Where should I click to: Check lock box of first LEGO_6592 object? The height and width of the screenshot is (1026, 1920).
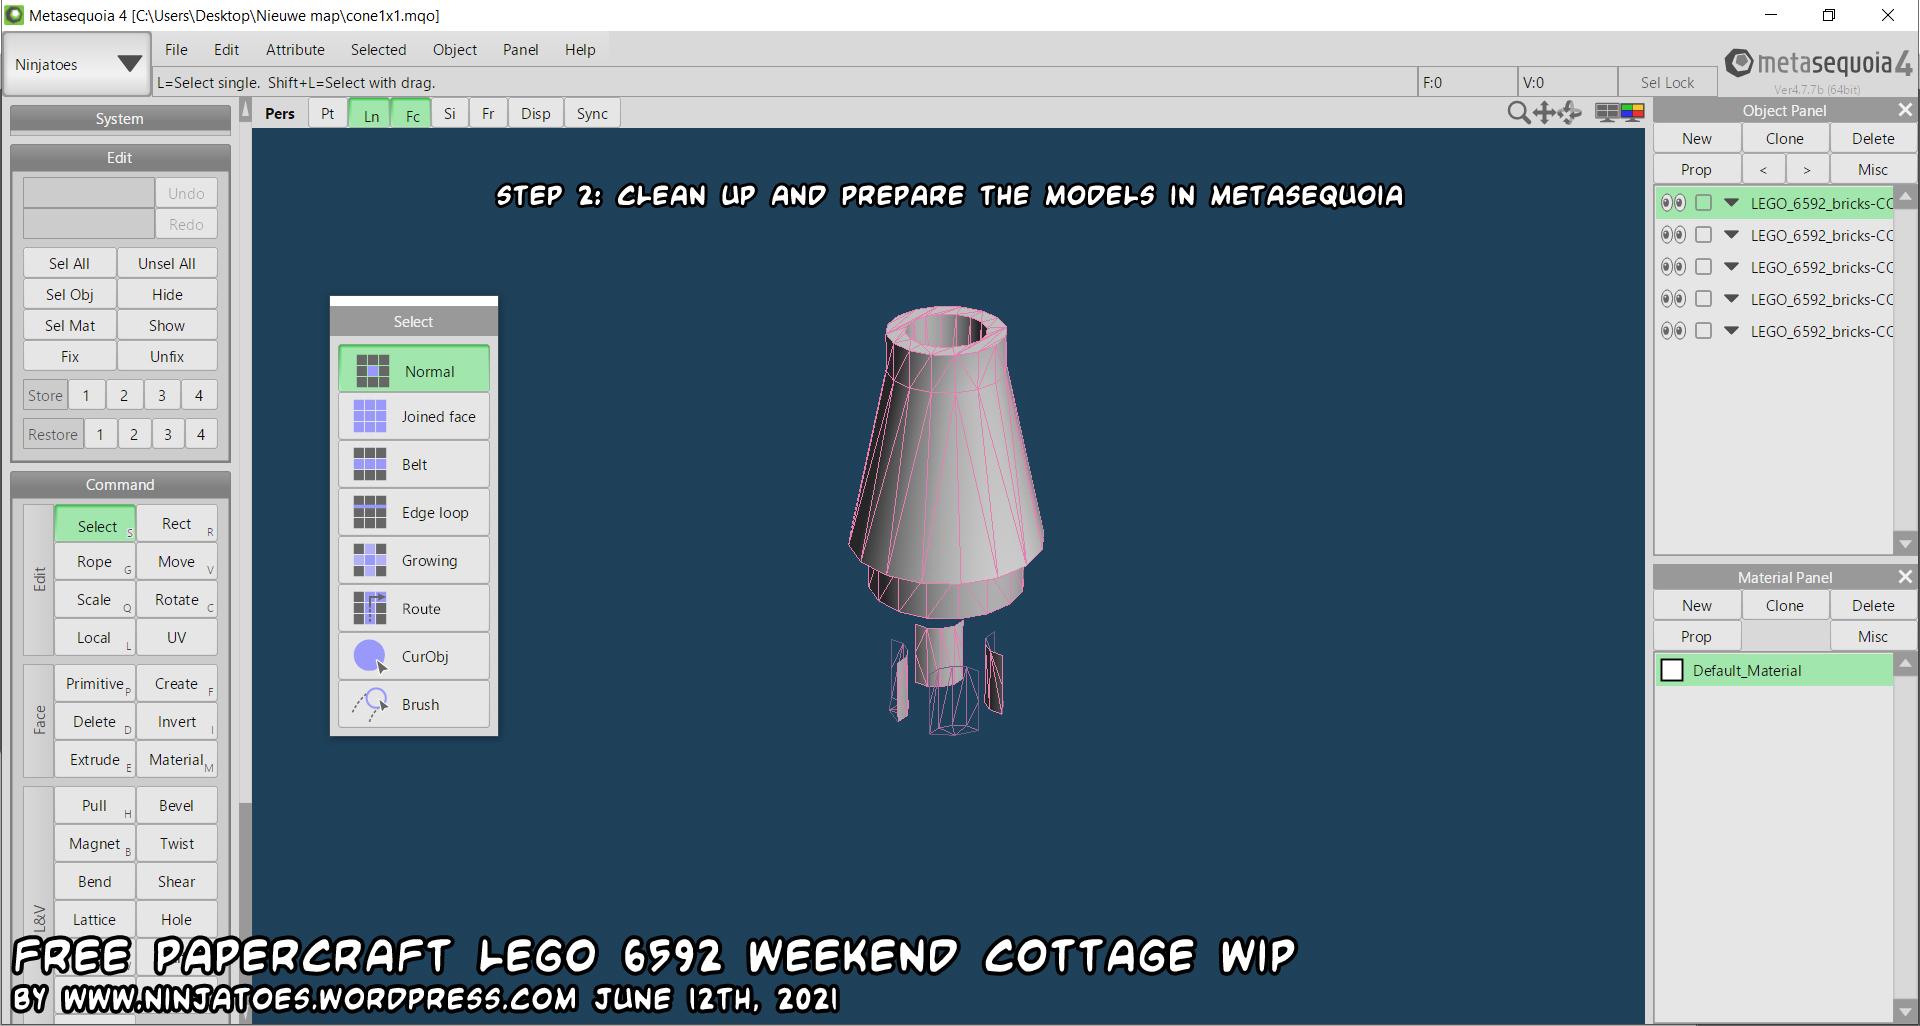coord(1704,203)
